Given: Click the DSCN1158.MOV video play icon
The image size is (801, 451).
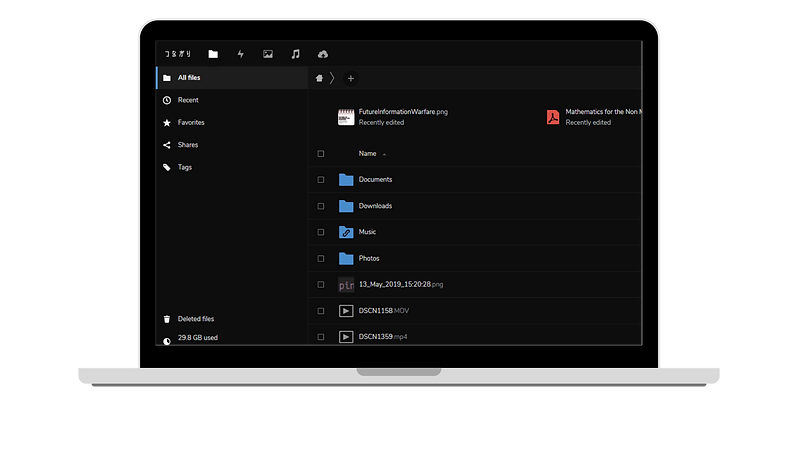Looking at the screenshot, I should (x=346, y=311).
